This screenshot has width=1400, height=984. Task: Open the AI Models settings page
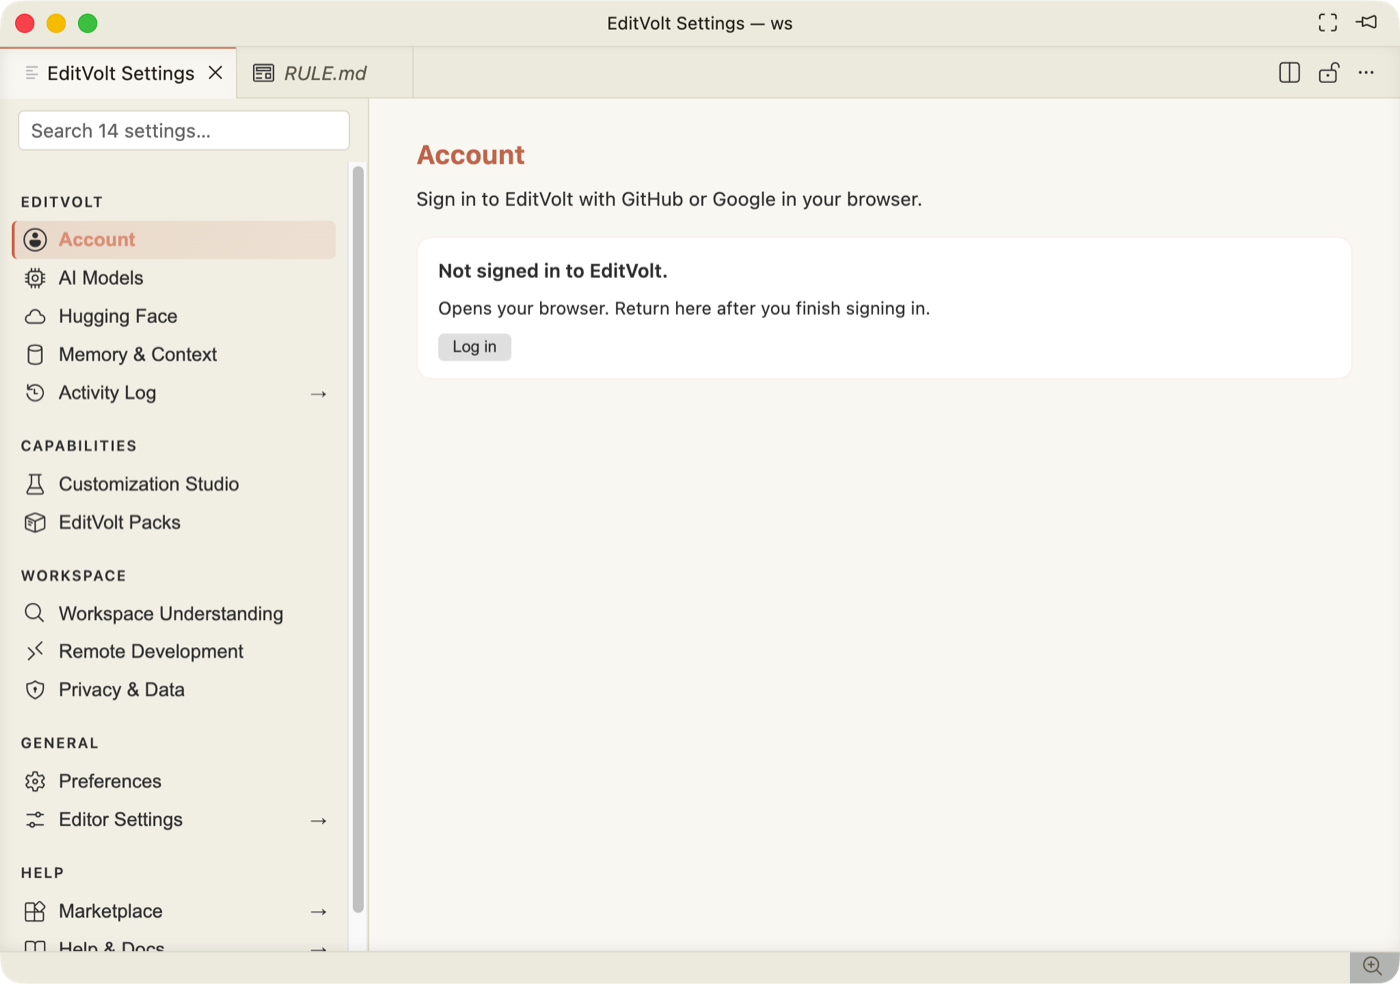[x=174, y=278]
